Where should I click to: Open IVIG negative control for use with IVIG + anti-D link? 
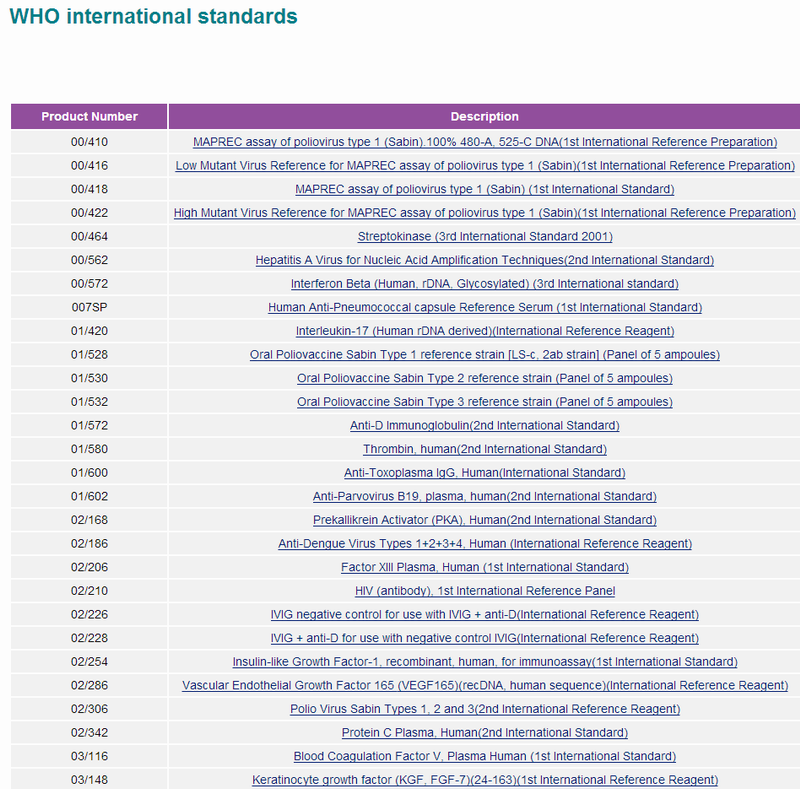click(485, 614)
